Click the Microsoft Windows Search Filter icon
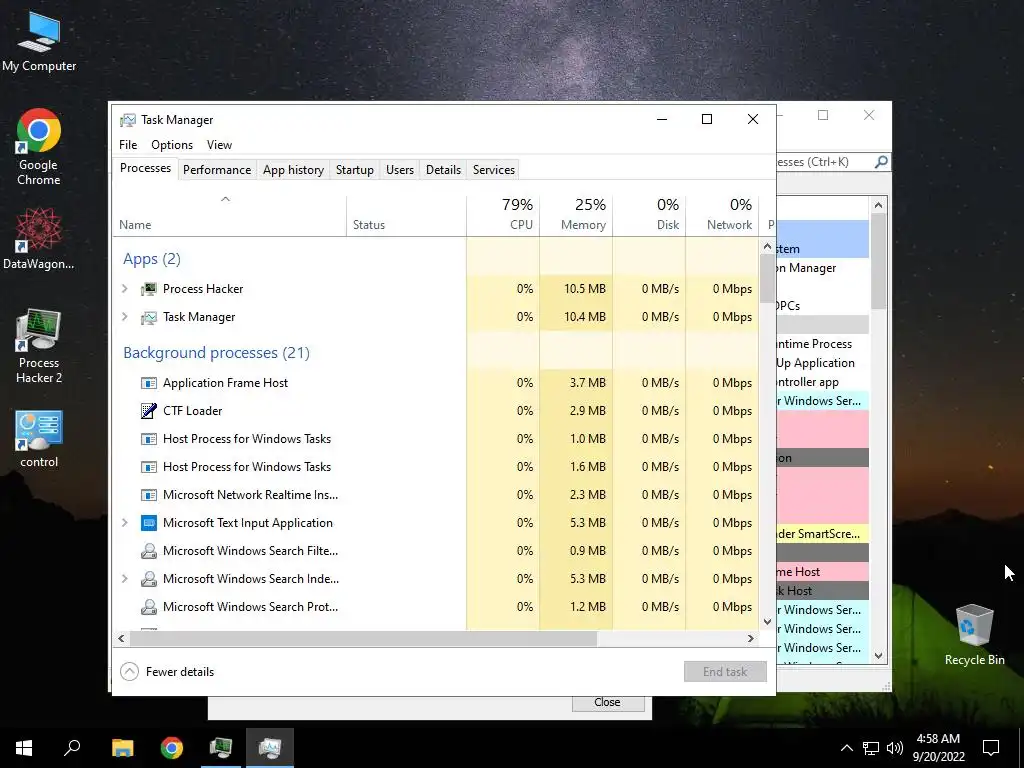 coord(149,551)
